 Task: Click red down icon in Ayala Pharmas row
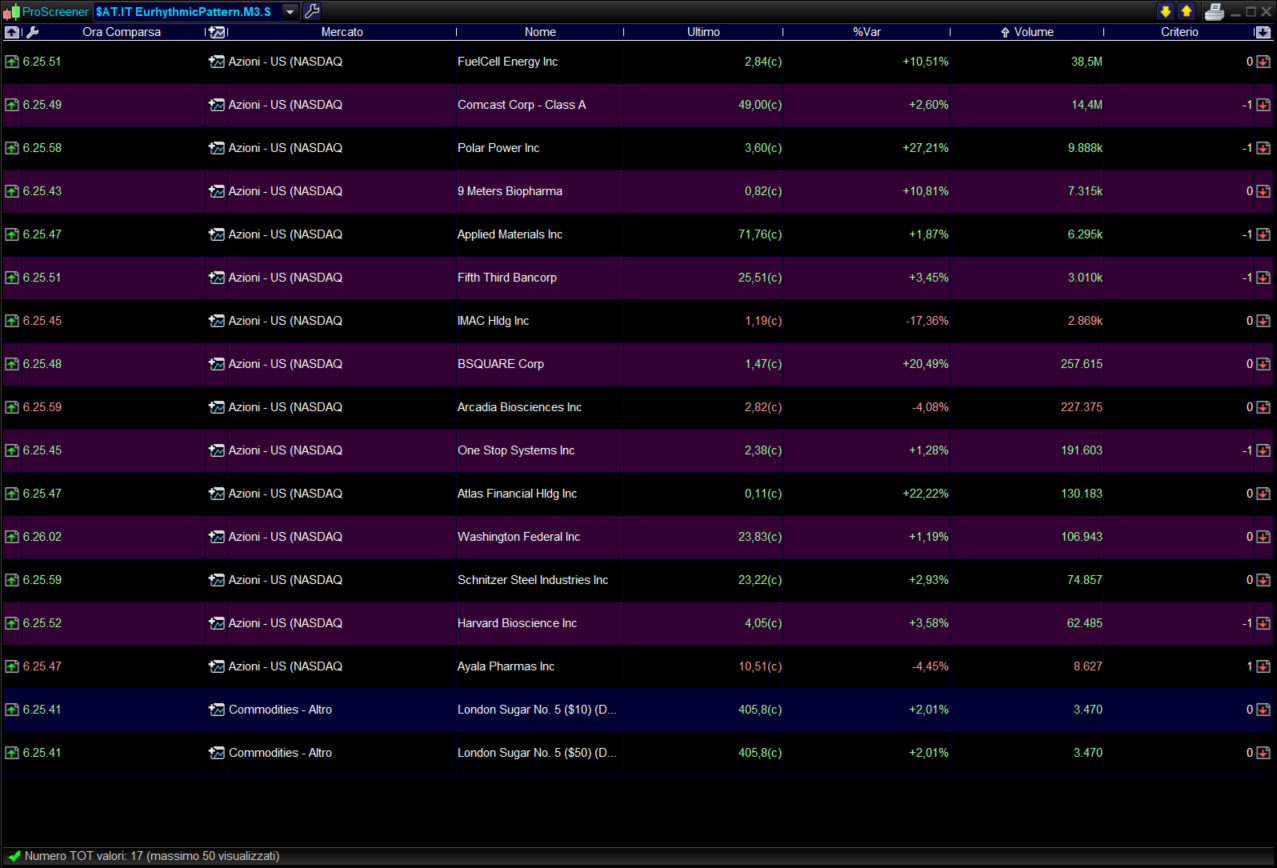click(1263, 666)
